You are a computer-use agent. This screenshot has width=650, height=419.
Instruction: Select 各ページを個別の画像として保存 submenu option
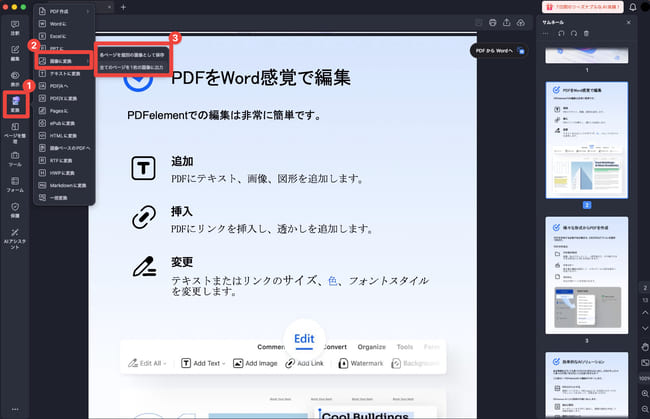tap(132, 55)
